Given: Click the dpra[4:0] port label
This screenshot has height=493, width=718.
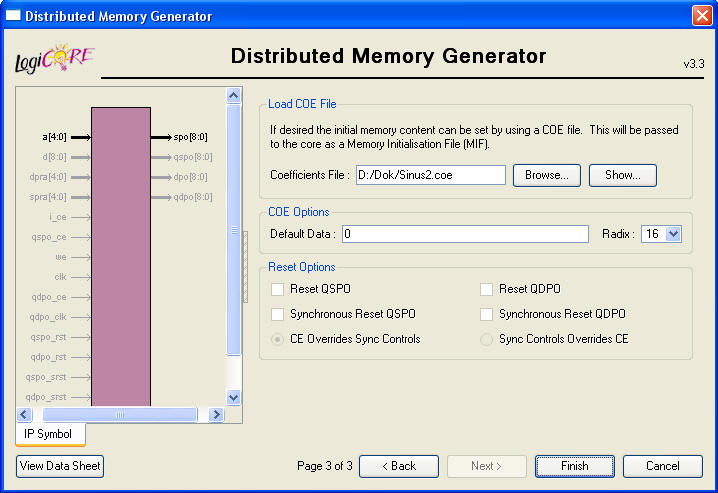Looking at the screenshot, I should [x=48, y=177].
